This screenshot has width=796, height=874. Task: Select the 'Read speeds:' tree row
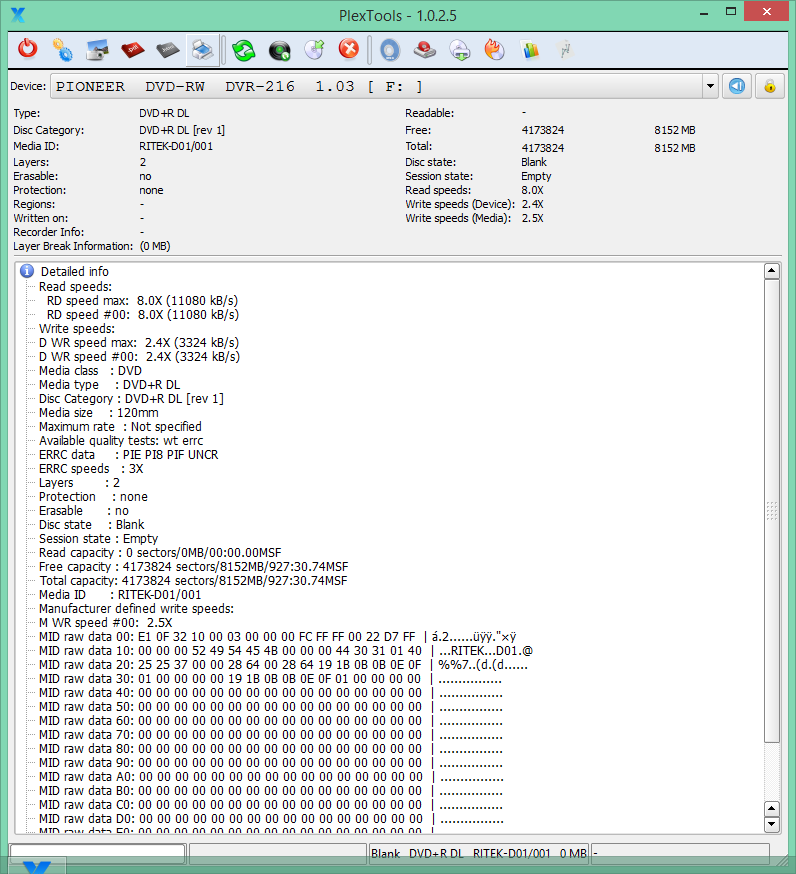coord(75,287)
